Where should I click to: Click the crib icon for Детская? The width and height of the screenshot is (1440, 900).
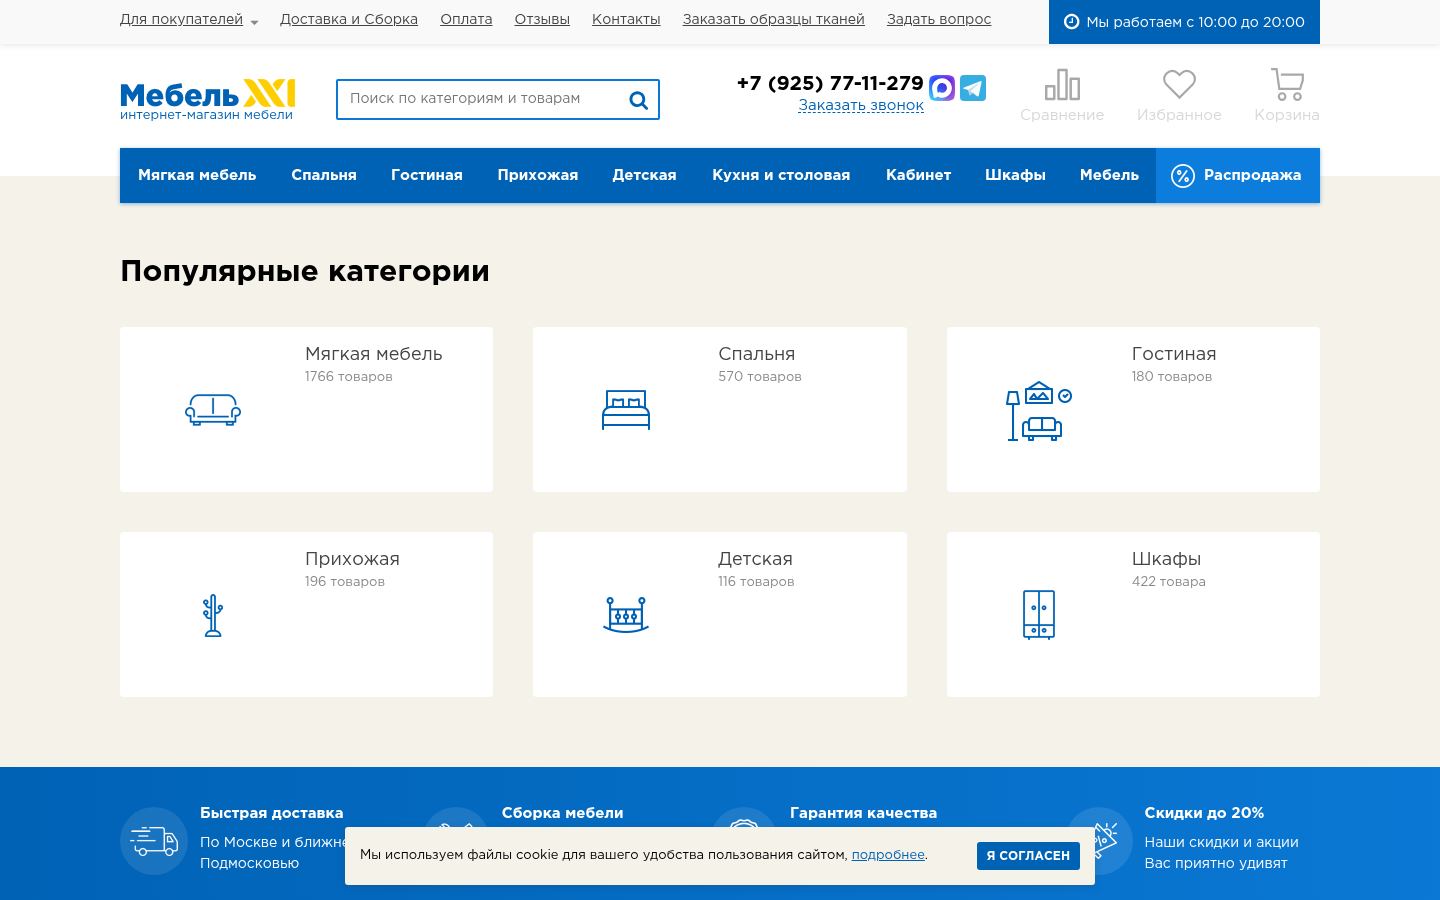pyautogui.click(x=626, y=615)
